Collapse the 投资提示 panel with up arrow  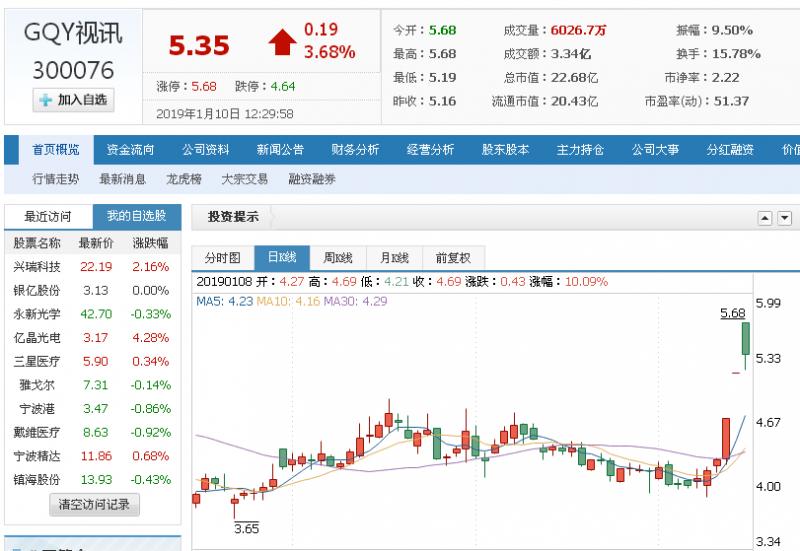pos(764,218)
